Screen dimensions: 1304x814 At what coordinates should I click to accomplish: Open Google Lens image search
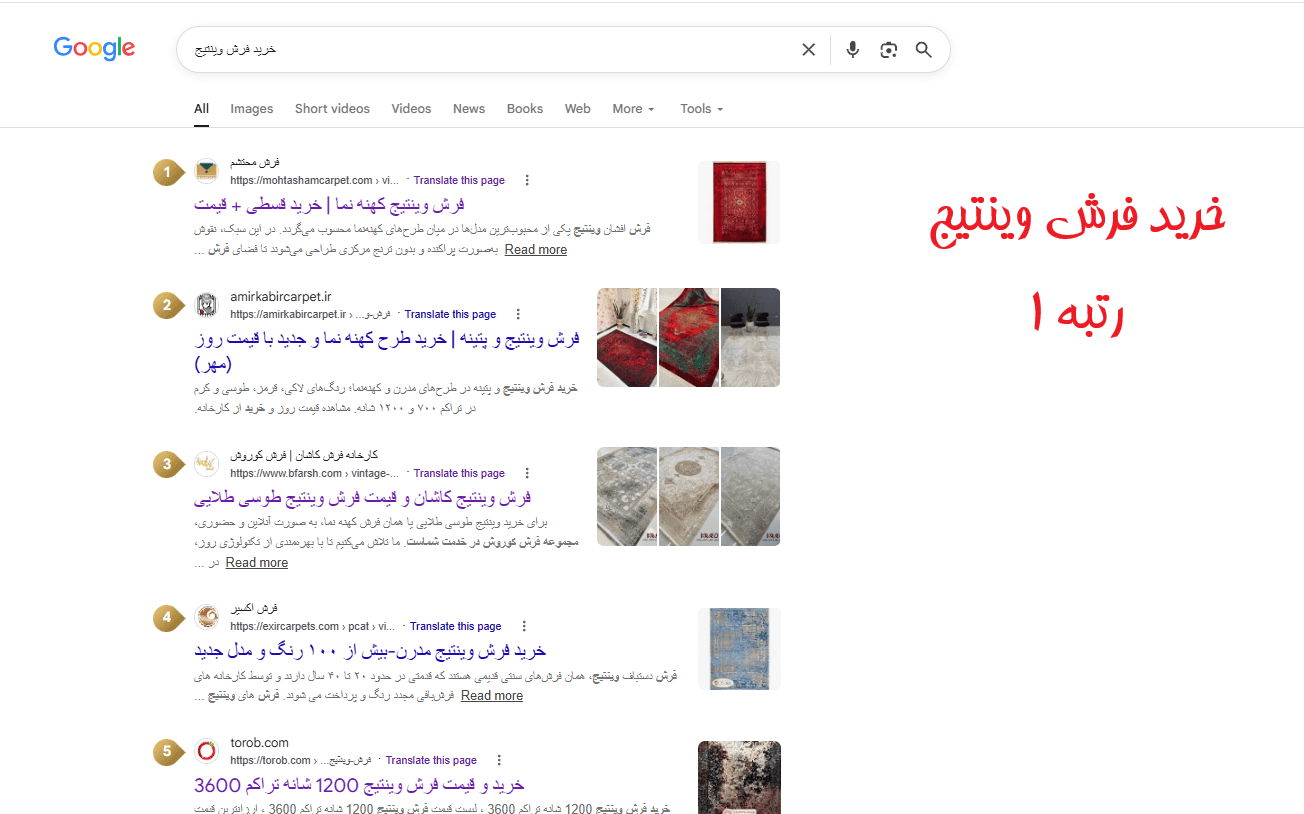889,50
